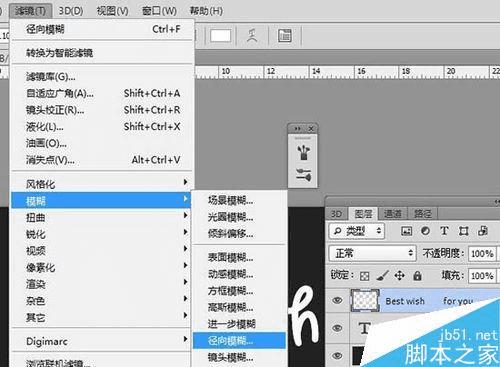
Task: Open the 视图(V) menu
Action: 112,11
